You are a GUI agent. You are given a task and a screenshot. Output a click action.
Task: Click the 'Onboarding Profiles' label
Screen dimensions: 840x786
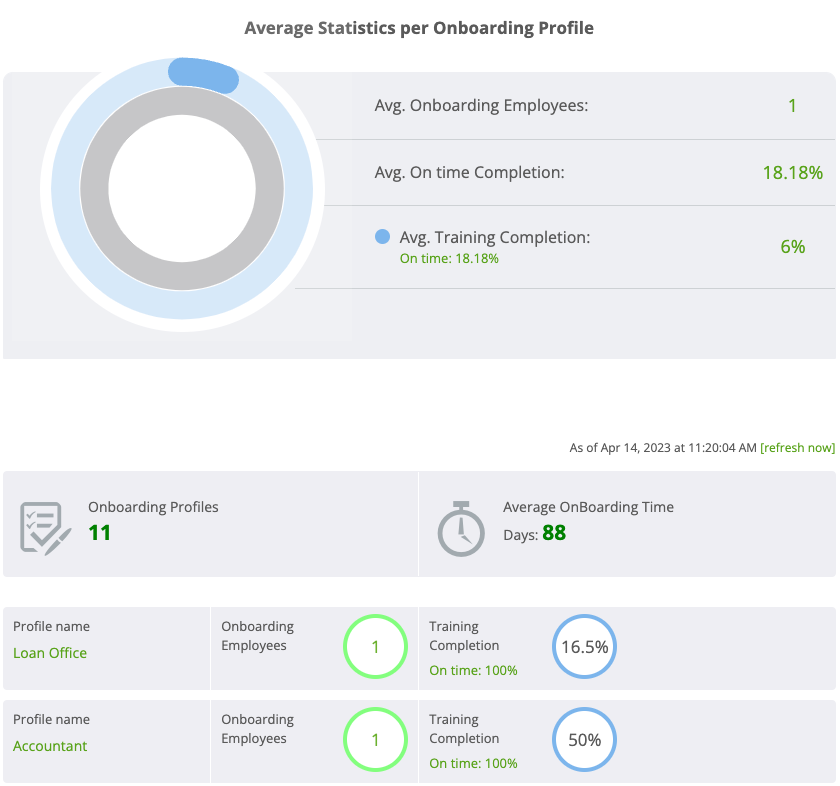pyautogui.click(x=153, y=507)
